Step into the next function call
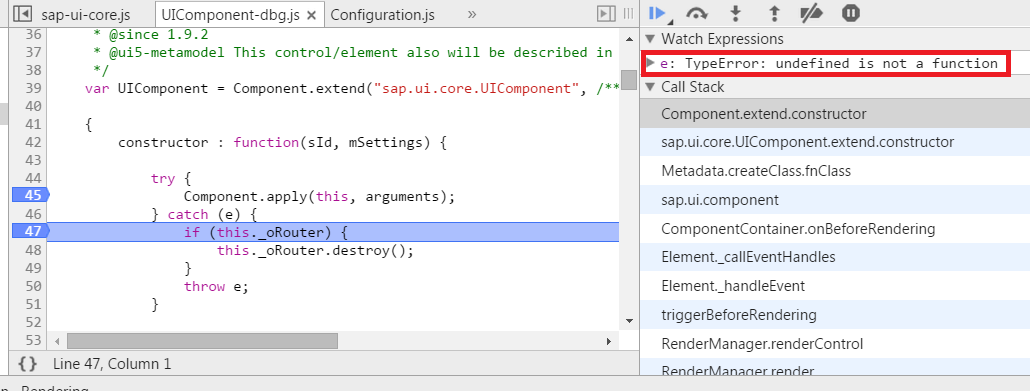Viewport: 1030px width, 391px height. [736, 13]
